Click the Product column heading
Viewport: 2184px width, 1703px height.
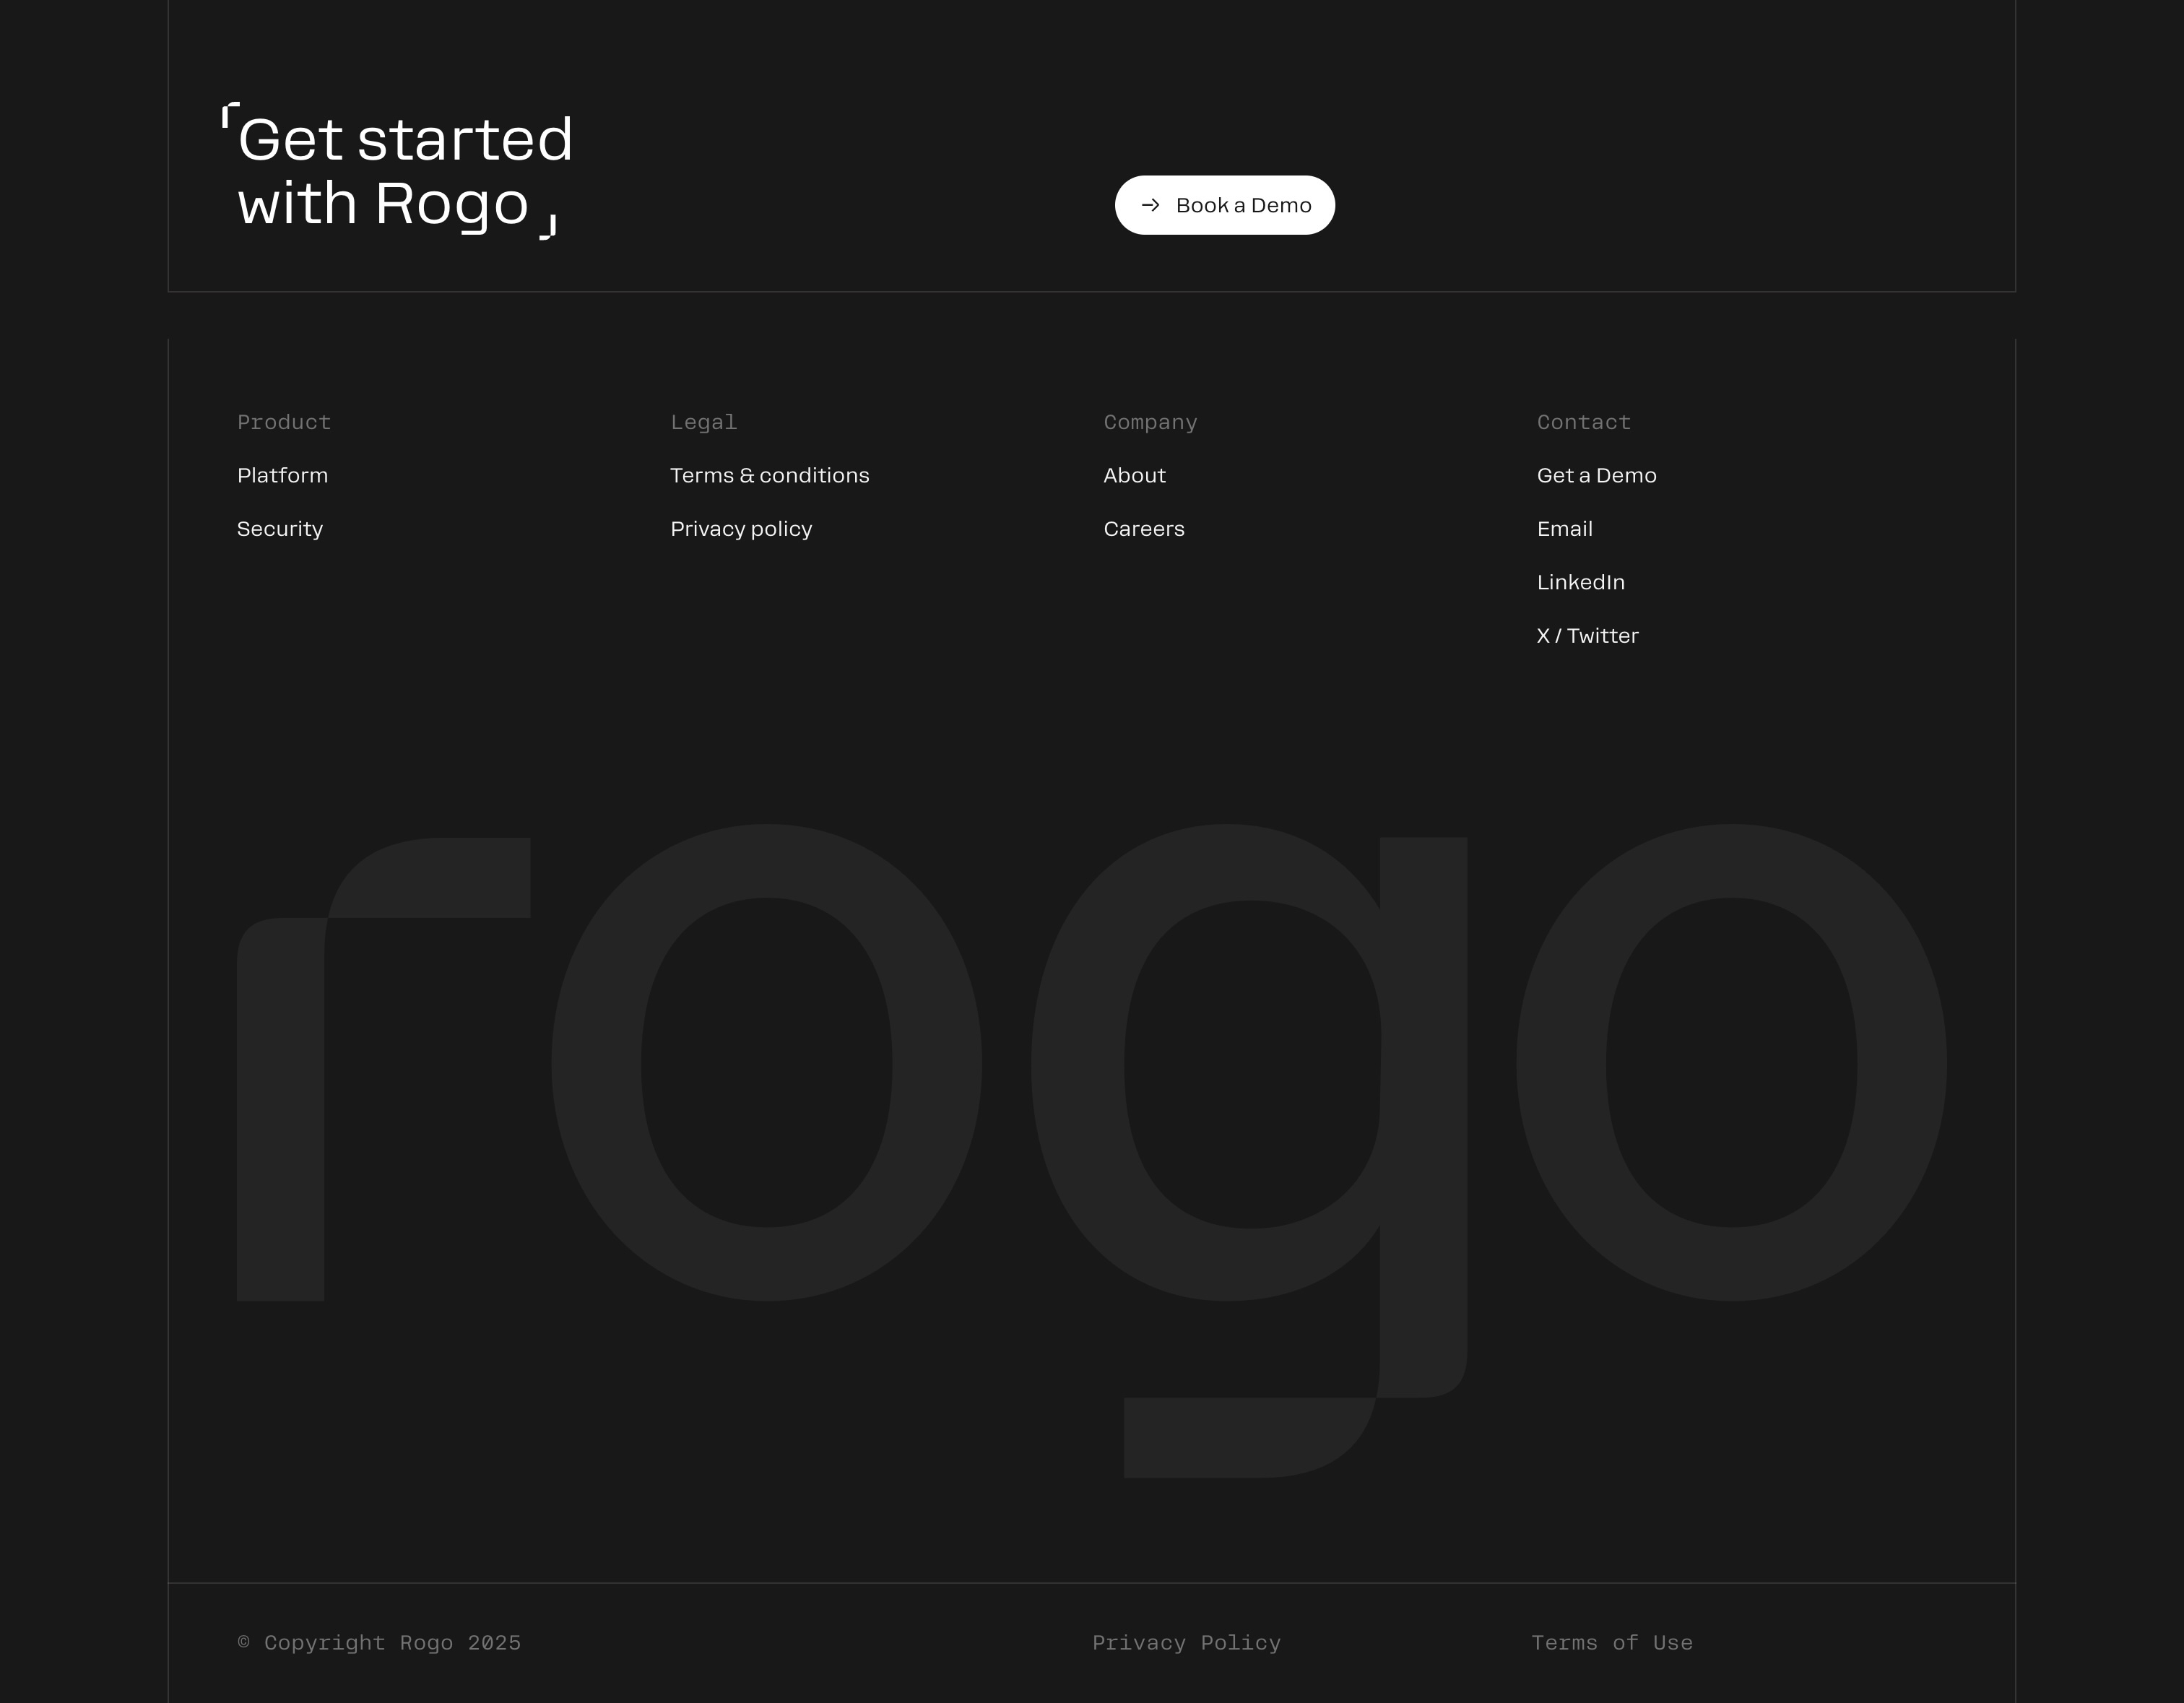click(x=284, y=422)
